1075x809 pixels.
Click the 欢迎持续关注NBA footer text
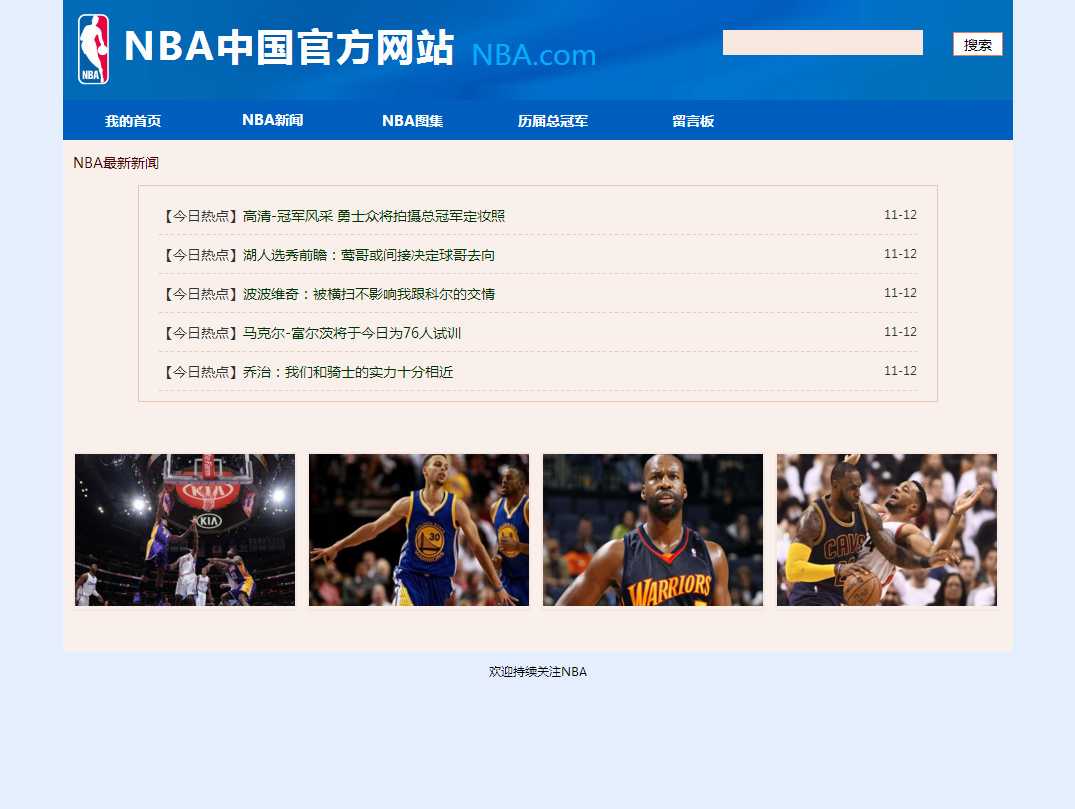[538, 672]
